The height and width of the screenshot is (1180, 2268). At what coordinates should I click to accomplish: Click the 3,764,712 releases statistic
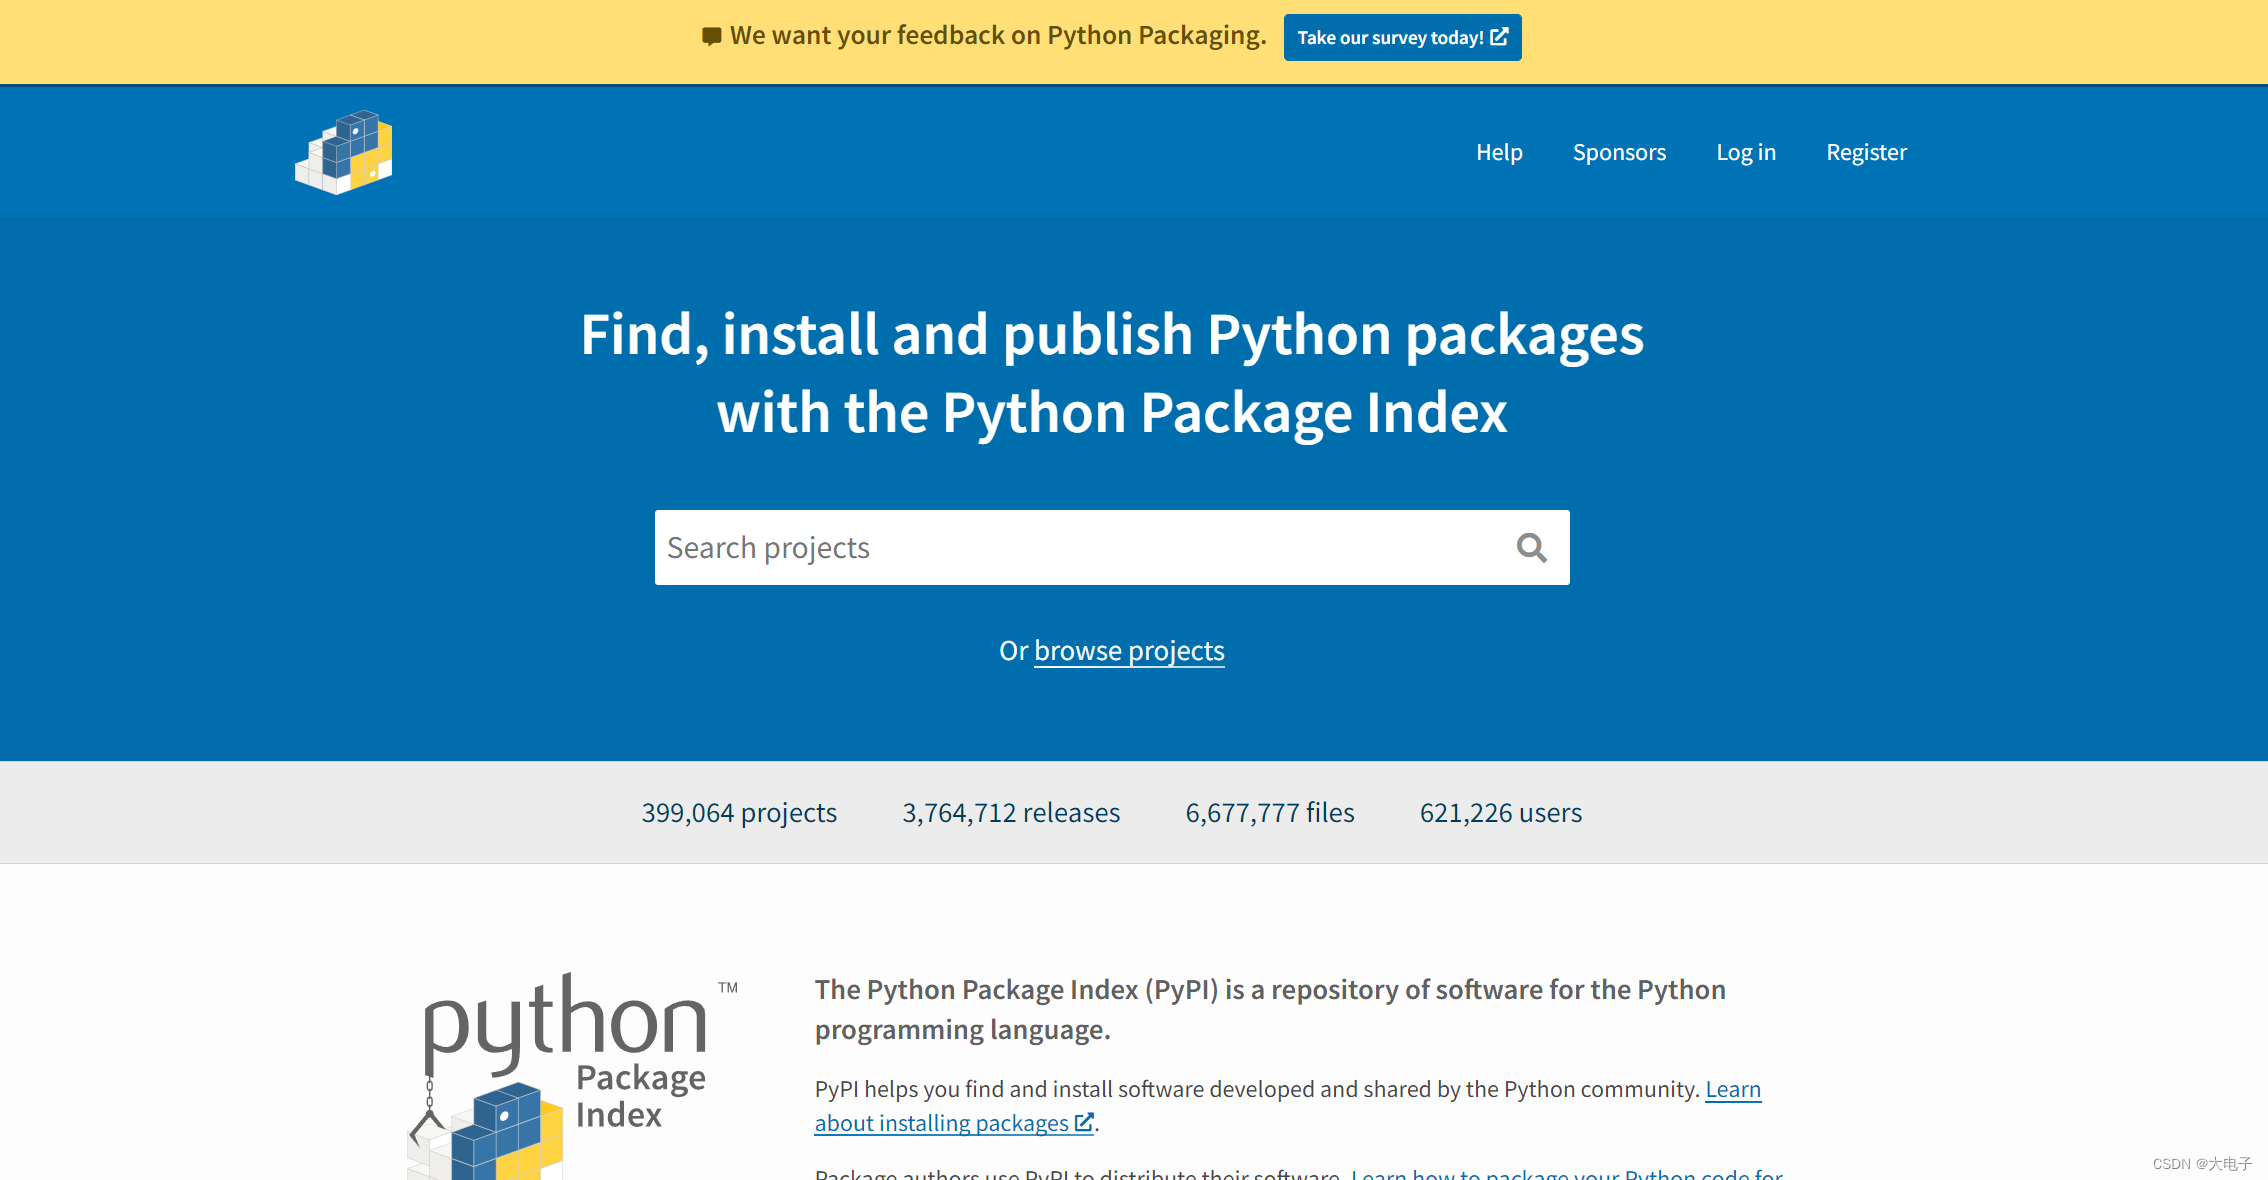(1011, 813)
